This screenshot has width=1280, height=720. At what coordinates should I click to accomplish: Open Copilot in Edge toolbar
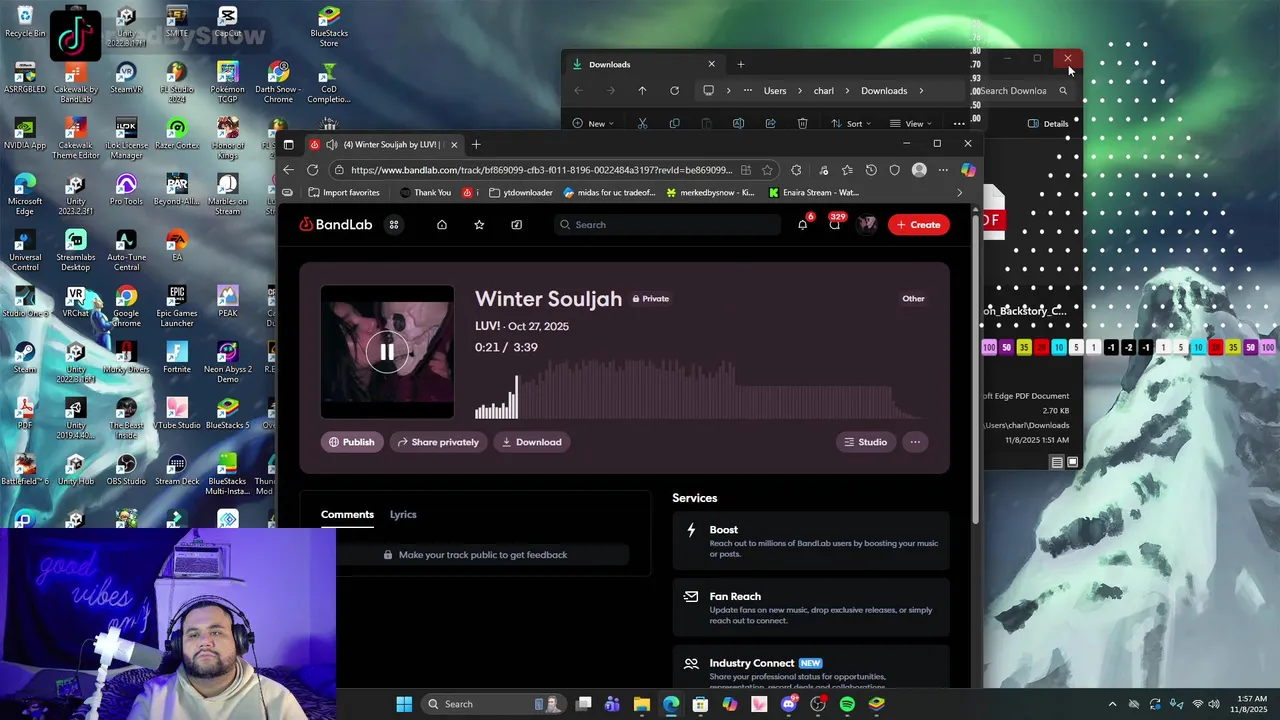(x=968, y=170)
